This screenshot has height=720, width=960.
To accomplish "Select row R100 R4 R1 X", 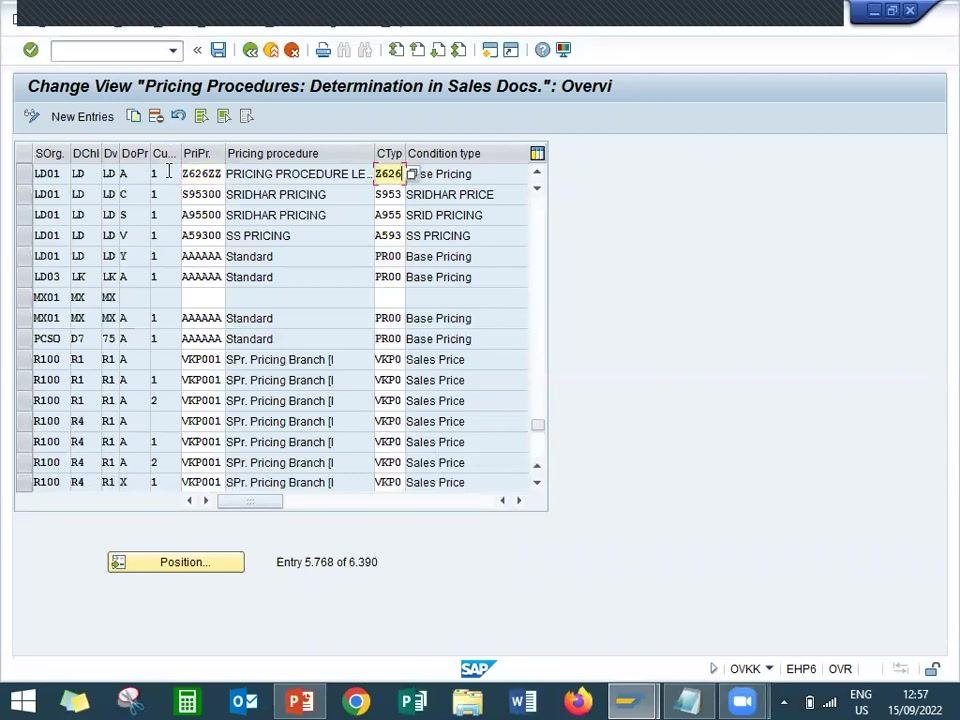I will coord(24,482).
